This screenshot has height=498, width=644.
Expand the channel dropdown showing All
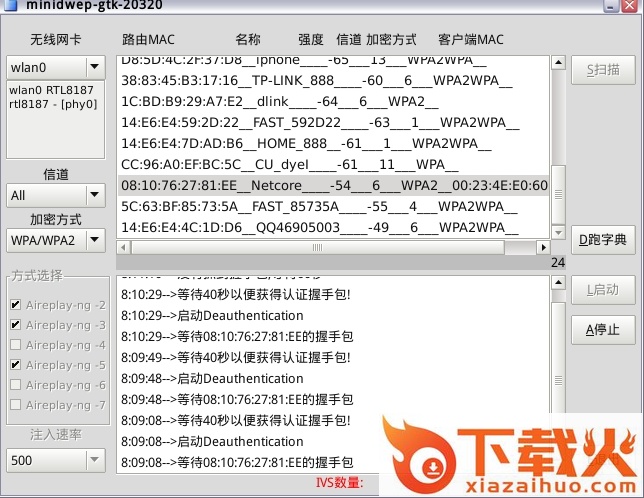click(56, 195)
